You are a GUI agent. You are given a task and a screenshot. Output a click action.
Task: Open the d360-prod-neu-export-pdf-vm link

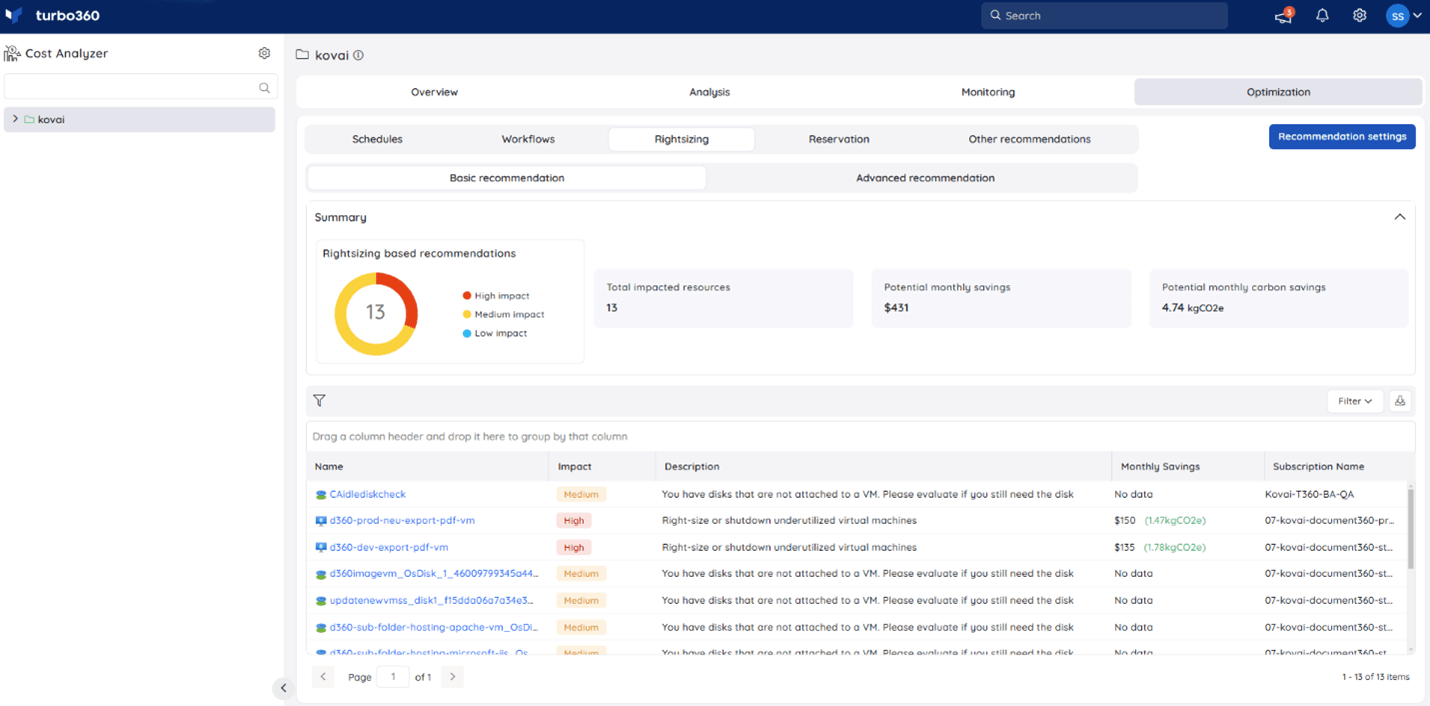coord(402,521)
